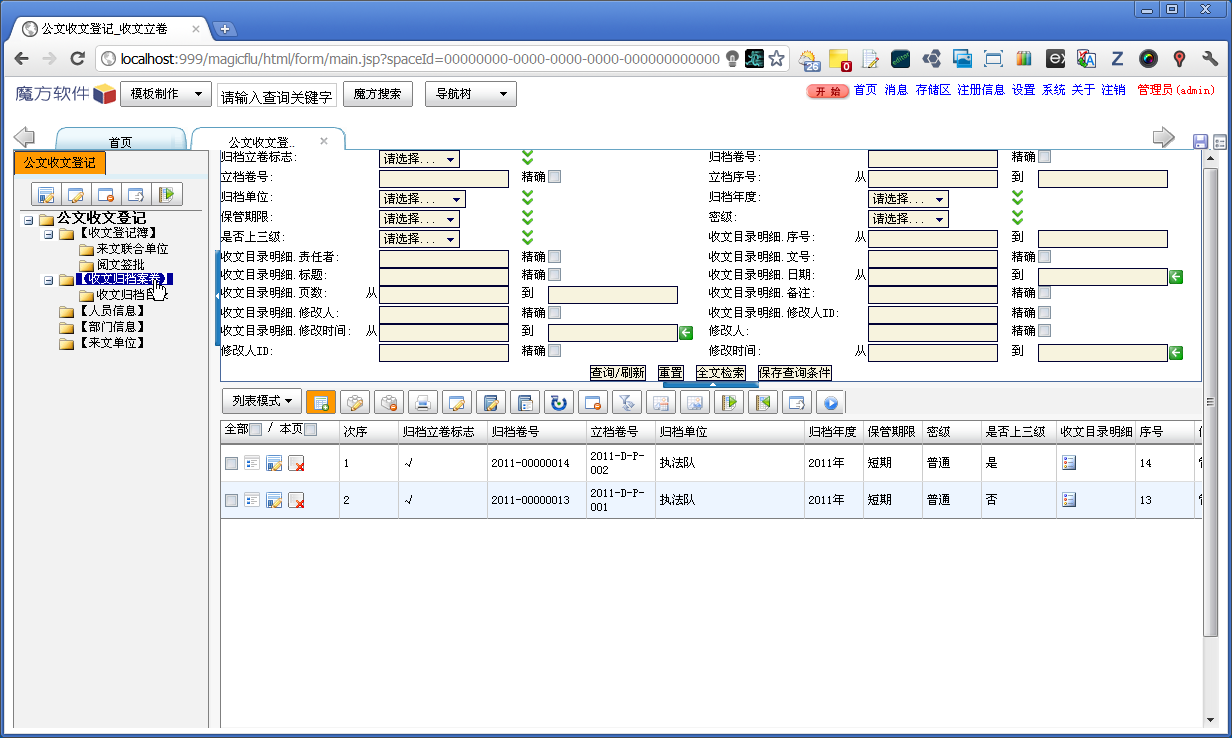Click the pencil window icon in left tree toolbar

point(76,194)
